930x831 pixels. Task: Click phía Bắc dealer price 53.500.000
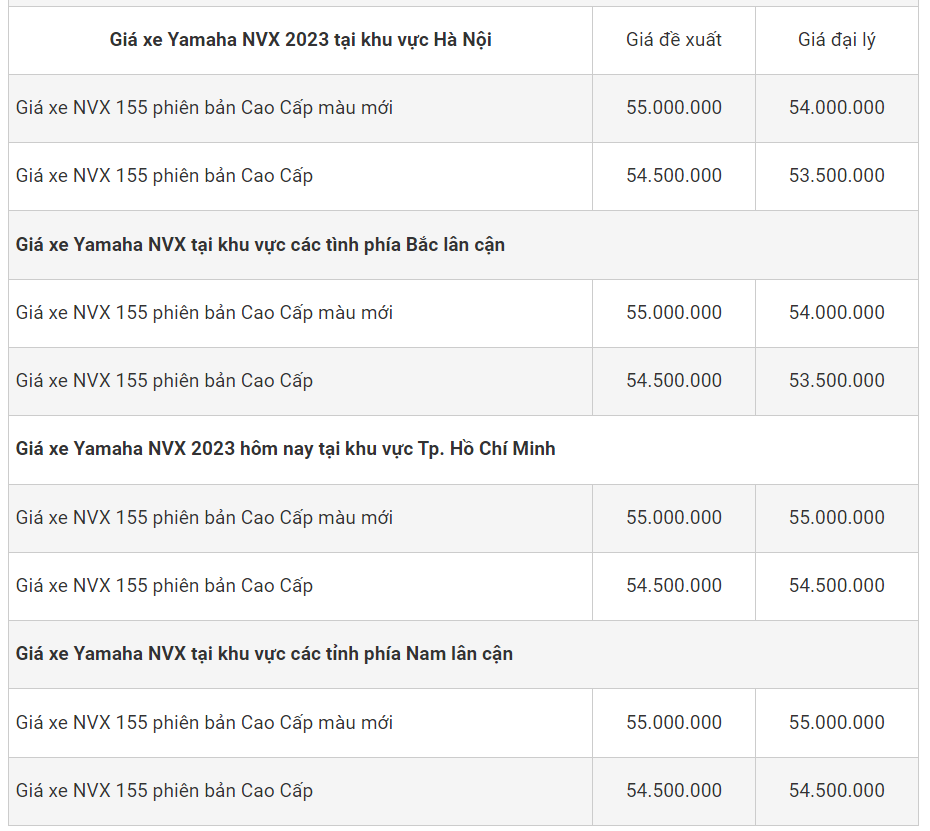point(836,381)
